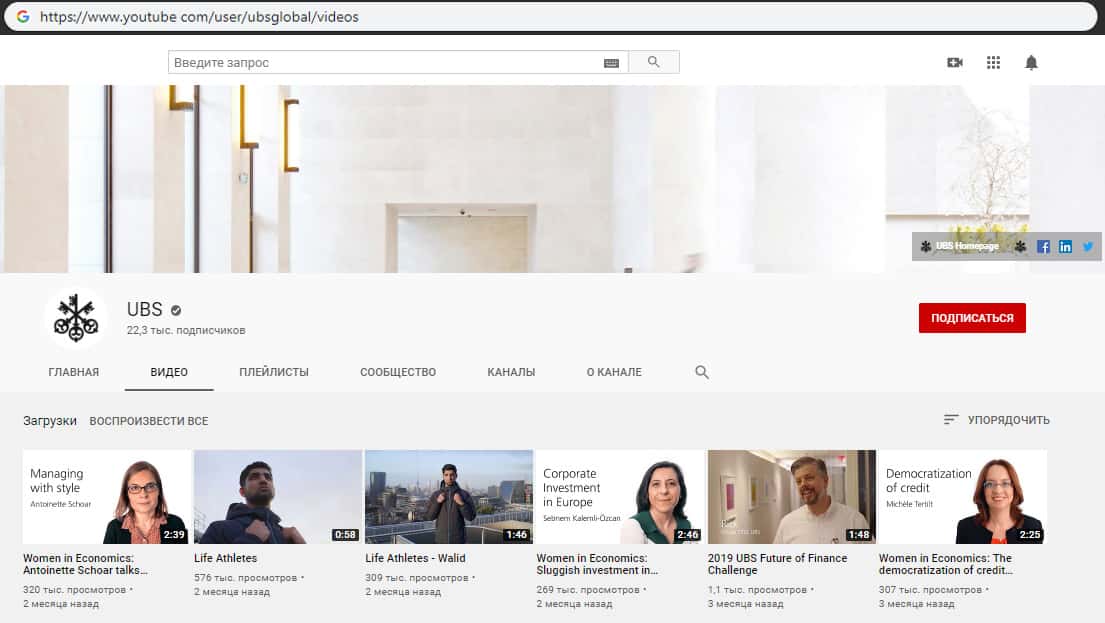Click the search magnifier button
The height and width of the screenshot is (623, 1105).
pyautogui.click(x=653, y=62)
